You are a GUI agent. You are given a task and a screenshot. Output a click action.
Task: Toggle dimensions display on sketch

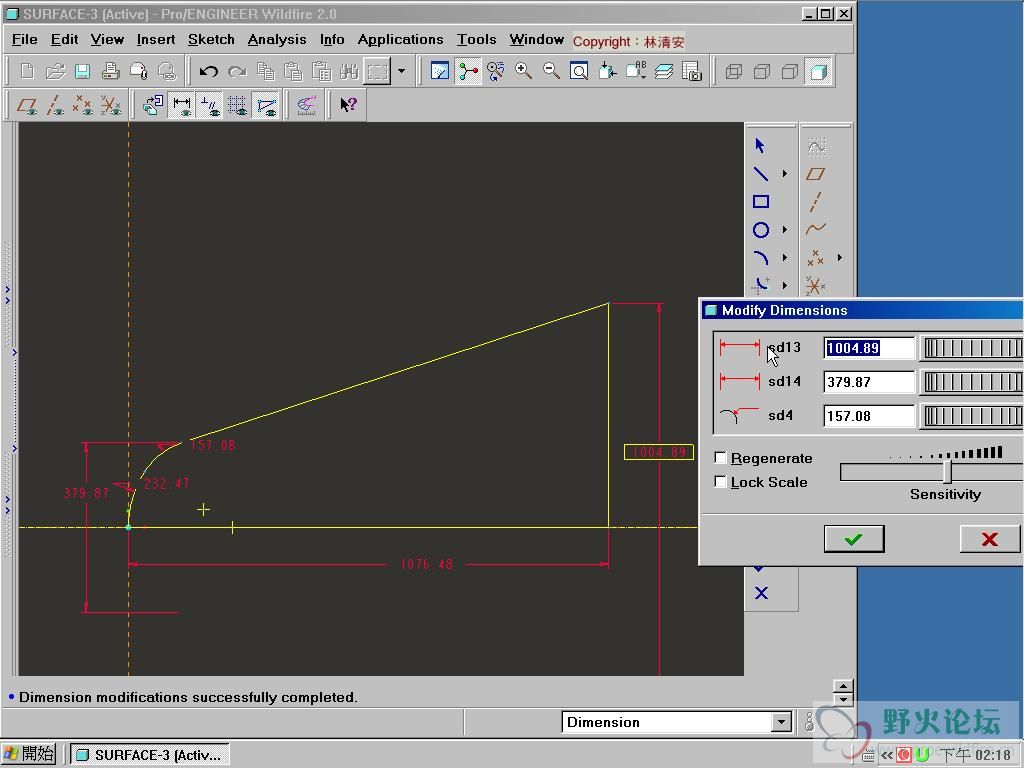pyautogui.click(x=182, y=104)
